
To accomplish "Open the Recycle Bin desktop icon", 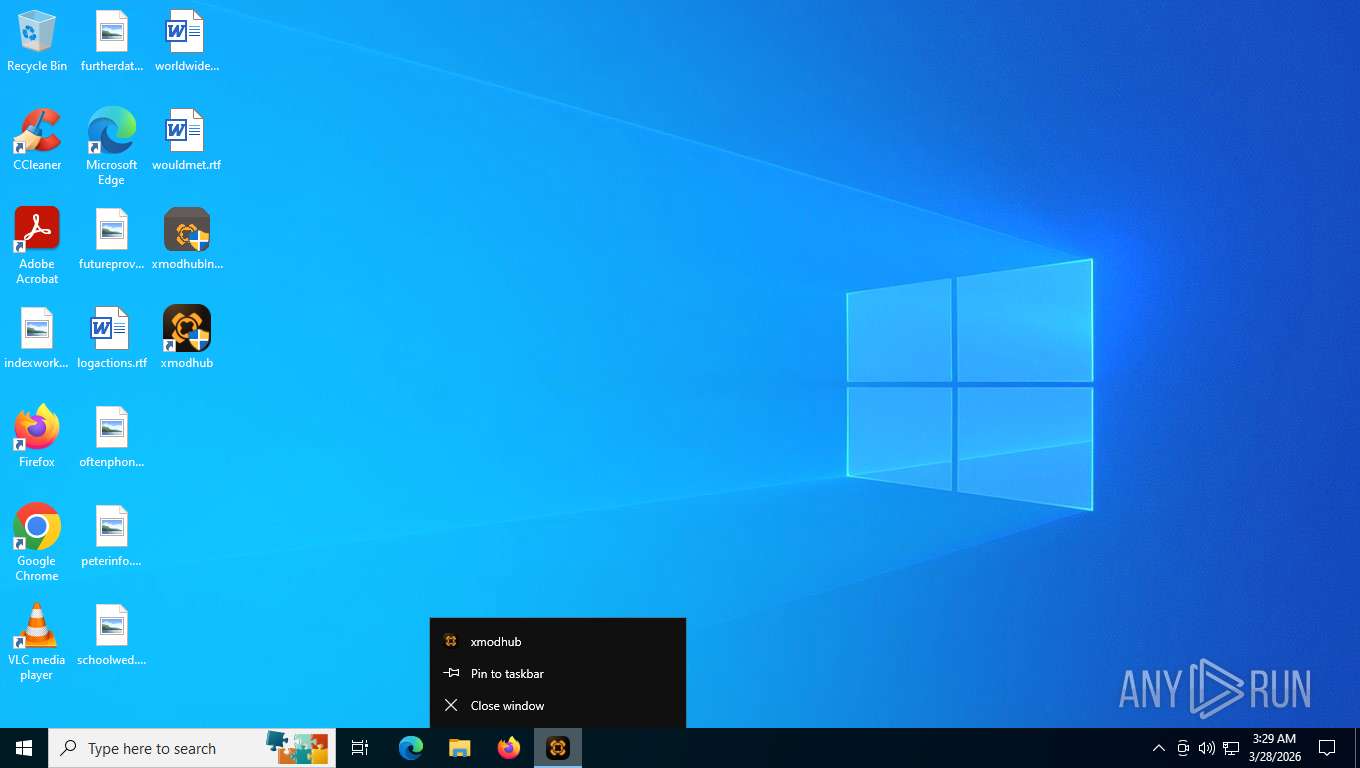I will click(x=37, y=42).
